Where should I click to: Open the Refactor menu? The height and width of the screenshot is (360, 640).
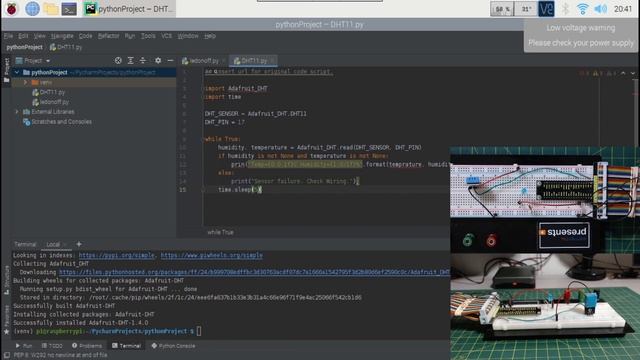click(x=108, y=36)
